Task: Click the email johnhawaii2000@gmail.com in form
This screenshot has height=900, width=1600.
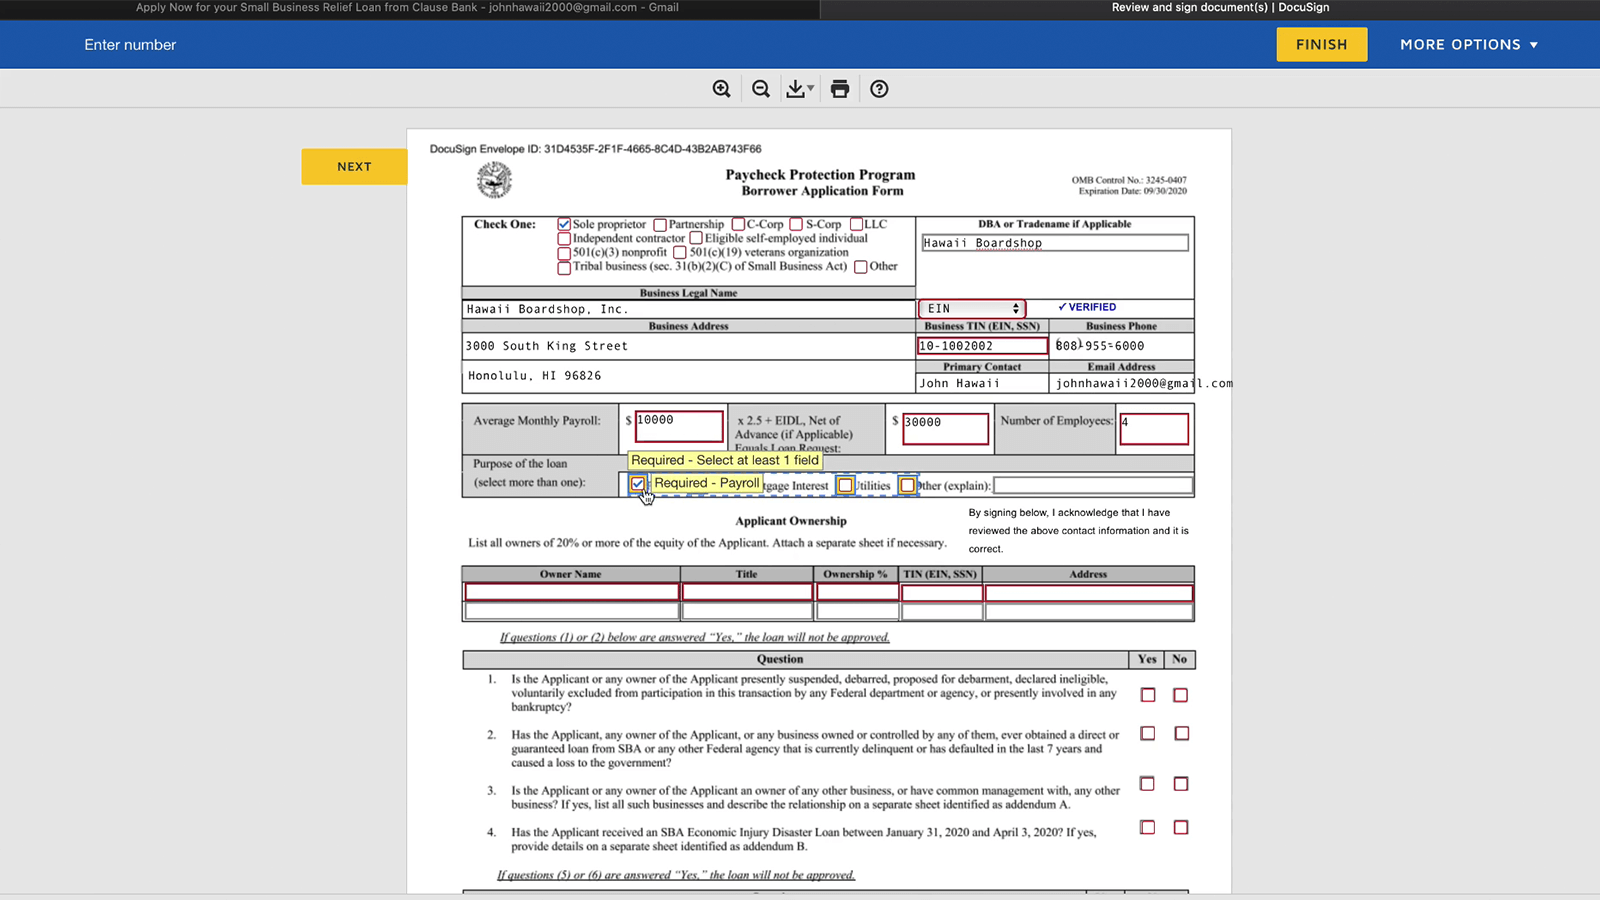Action: [x=1144, y=383]
